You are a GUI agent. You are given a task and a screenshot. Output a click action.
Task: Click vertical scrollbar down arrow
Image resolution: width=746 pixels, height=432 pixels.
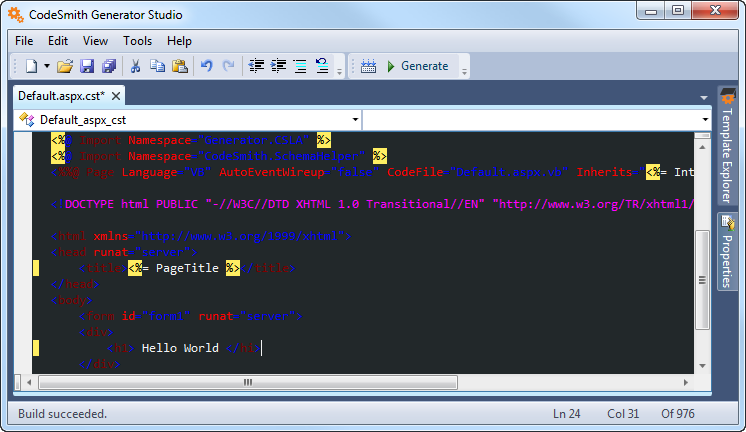point(702,365)
